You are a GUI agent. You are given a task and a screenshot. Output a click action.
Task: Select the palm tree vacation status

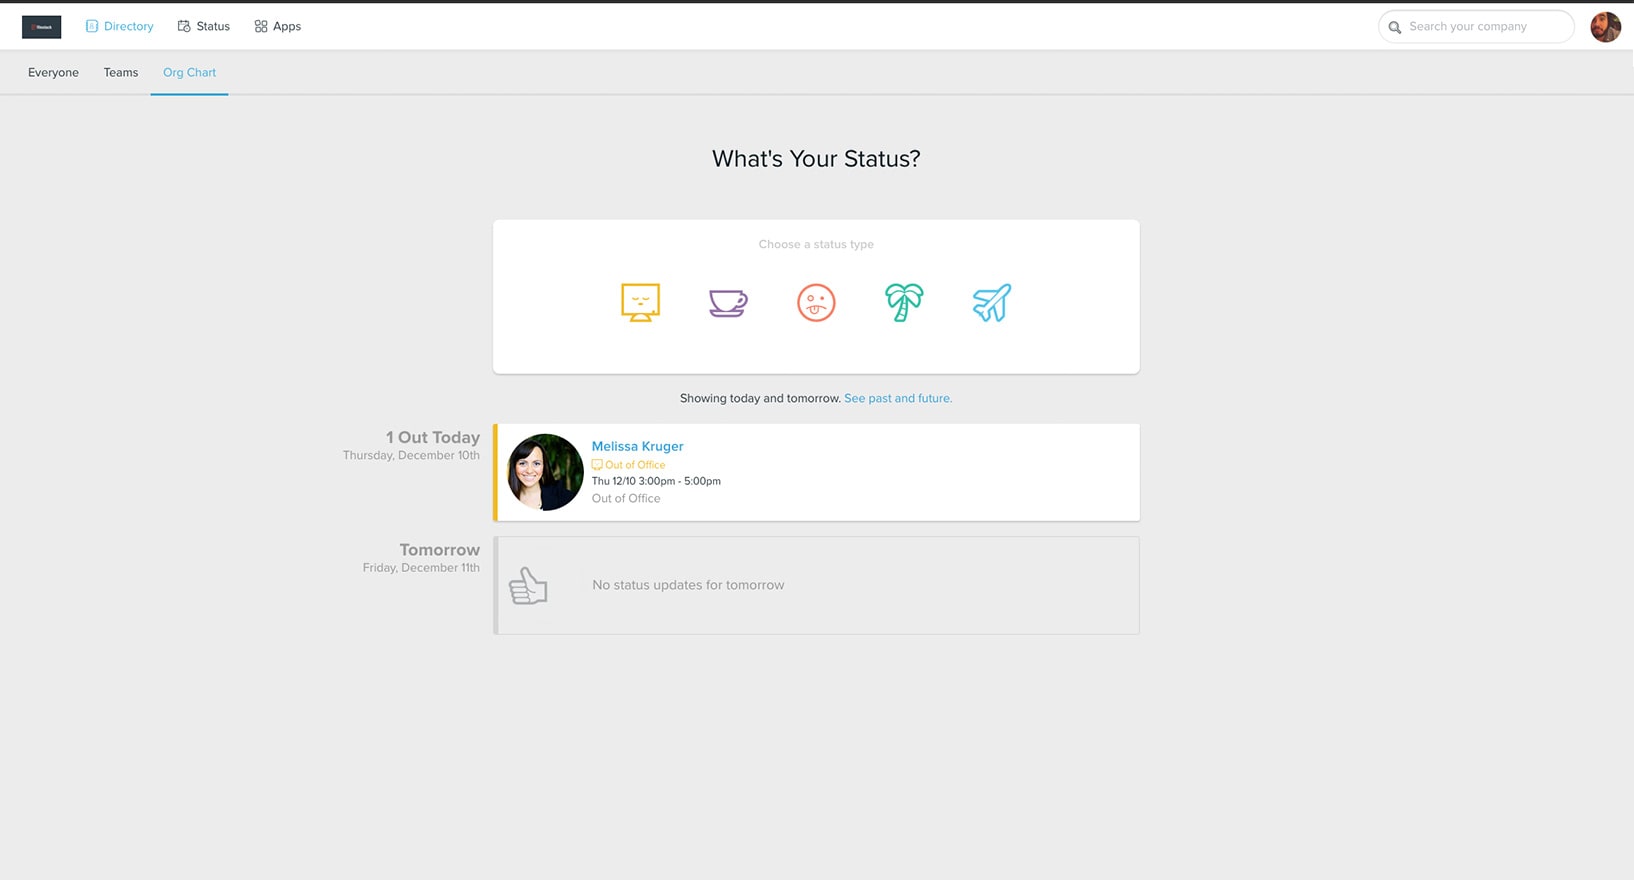click(x=904, y=302)
